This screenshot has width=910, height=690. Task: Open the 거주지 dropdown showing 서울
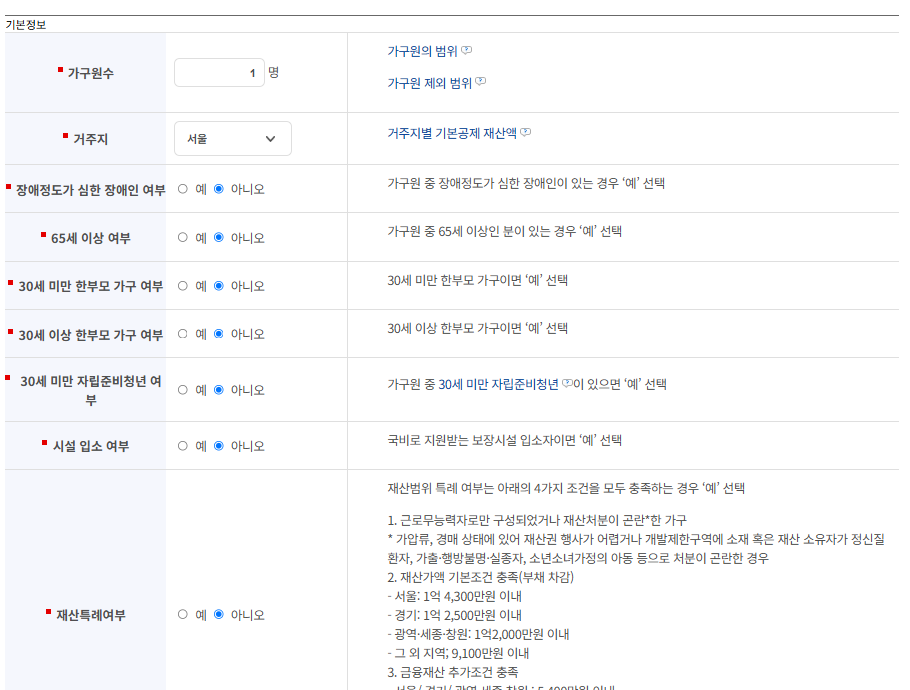tap(232, 138)
